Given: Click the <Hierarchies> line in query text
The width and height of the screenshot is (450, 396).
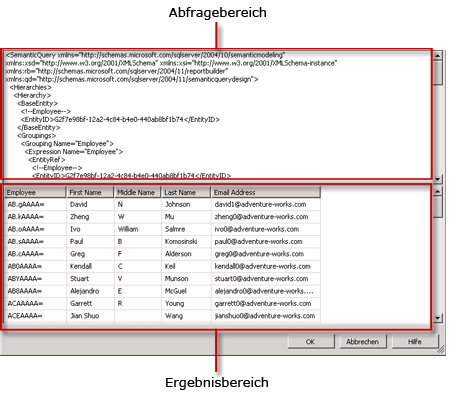Looking at the screenshot, I should click(x=31, y=87).
